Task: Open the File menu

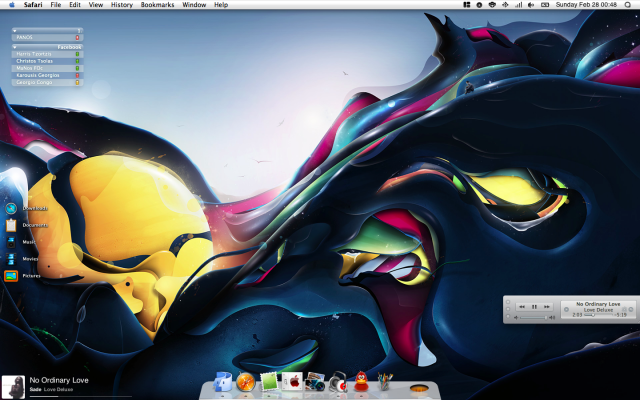Action: click(56, 5)
